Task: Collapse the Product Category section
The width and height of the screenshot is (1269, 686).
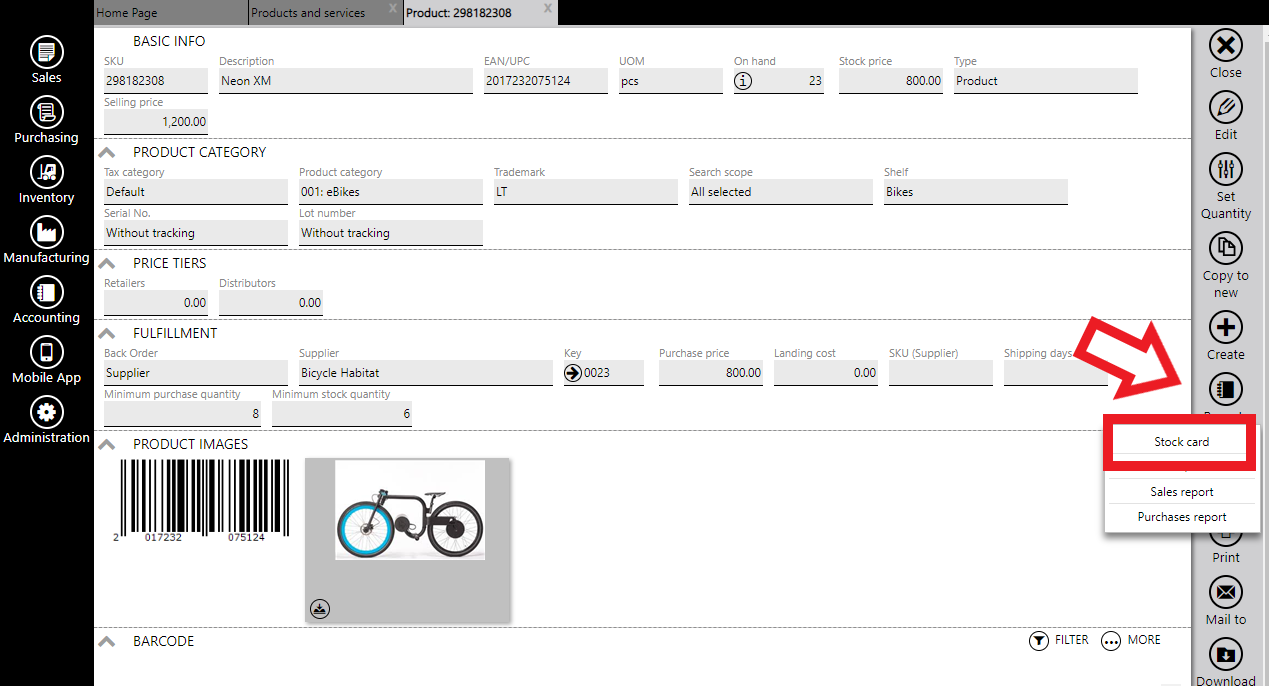Action: tap(106, 152)
